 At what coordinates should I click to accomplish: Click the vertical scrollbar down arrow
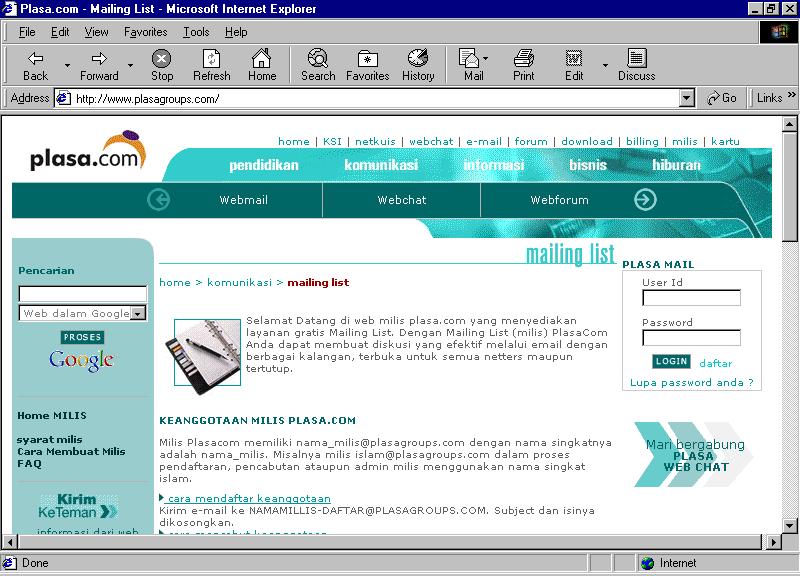point(789,525)
